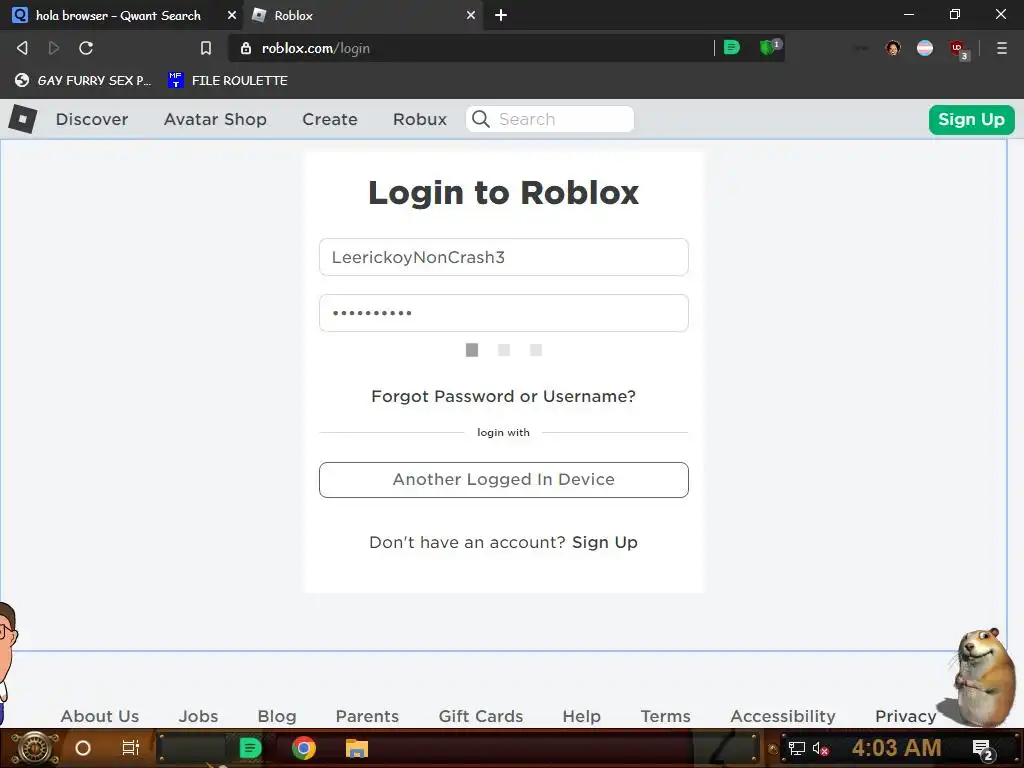
Task: Click the Roblox logo in navbar
Action: tap(23, 119)
